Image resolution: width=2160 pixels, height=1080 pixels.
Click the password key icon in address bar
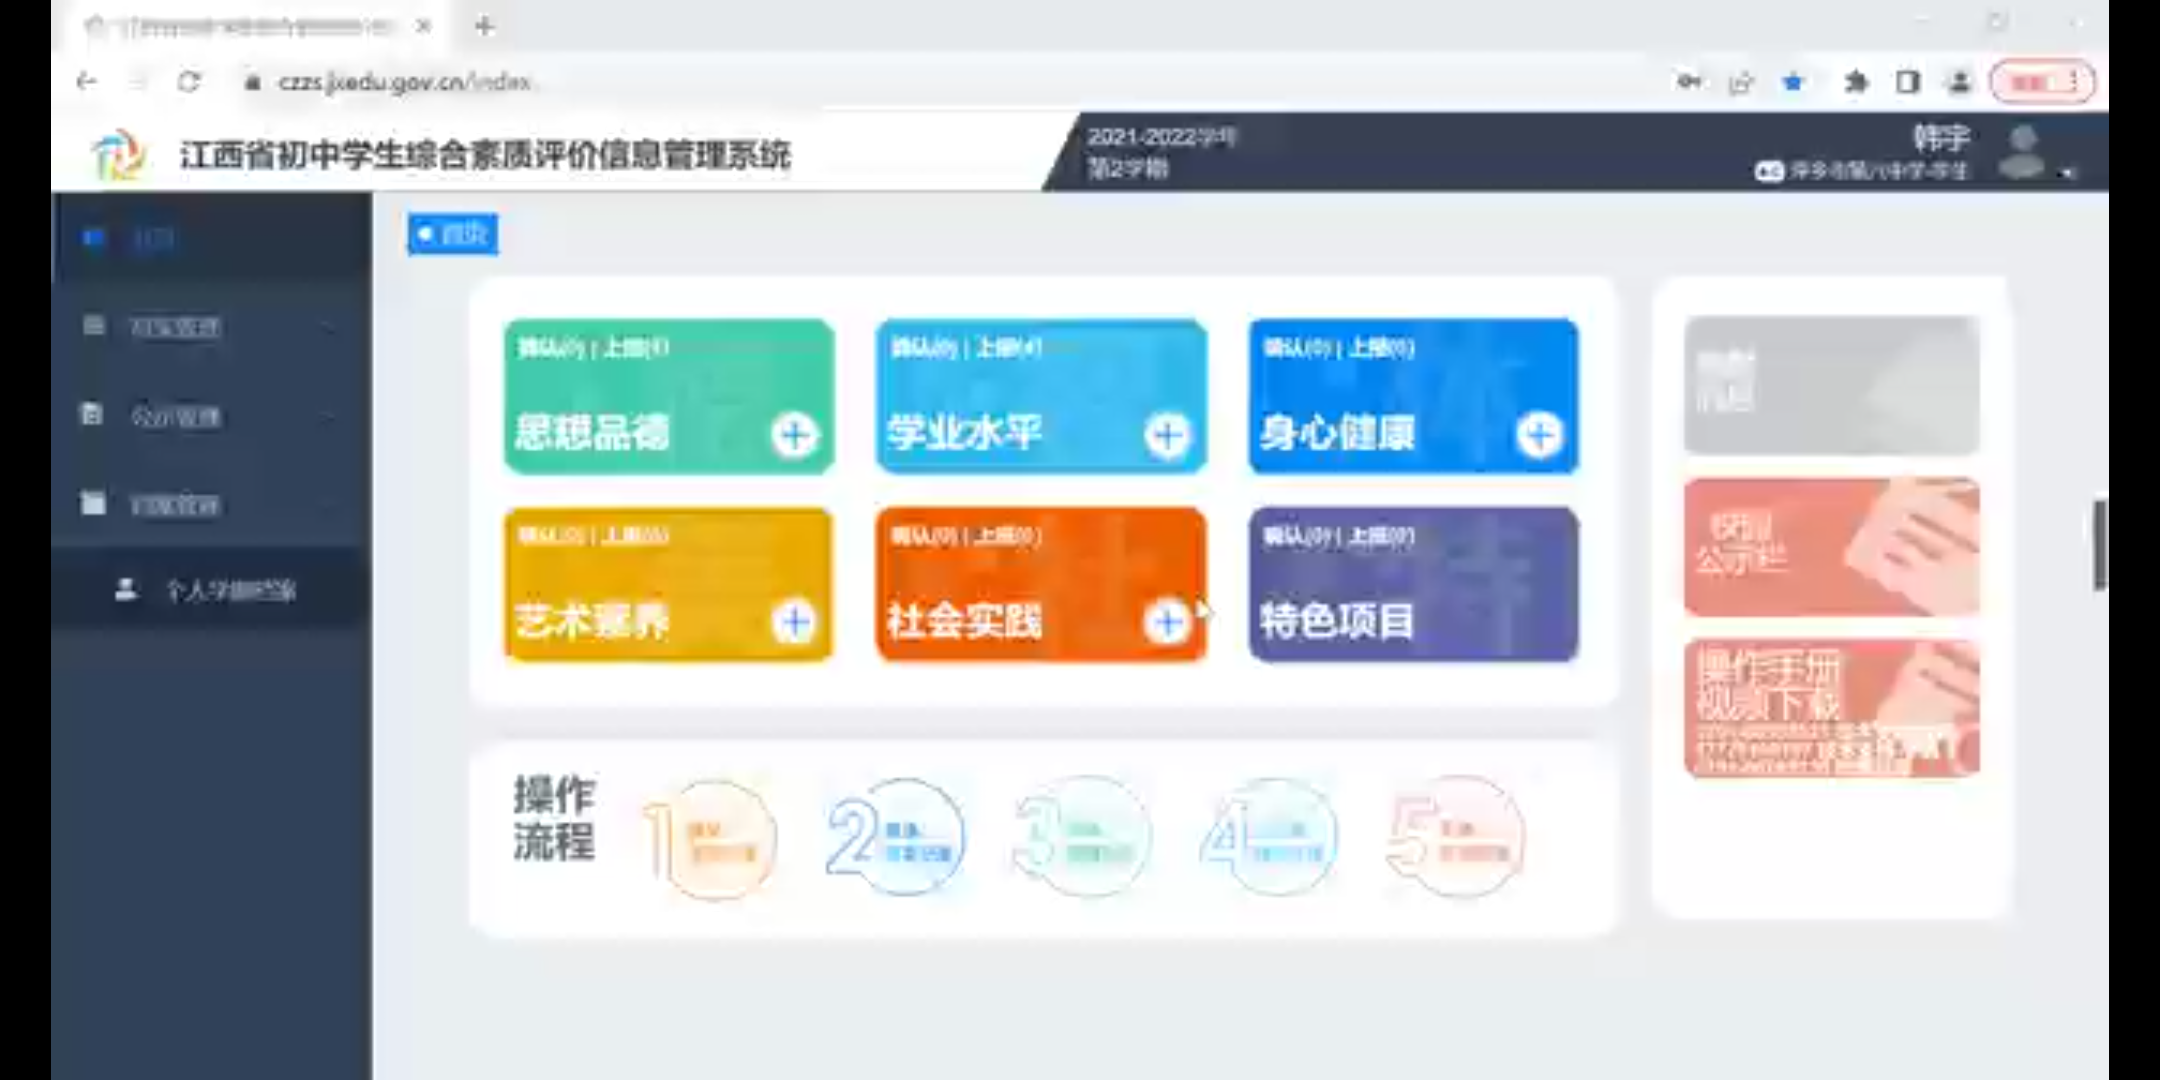tap(1689, 82)
